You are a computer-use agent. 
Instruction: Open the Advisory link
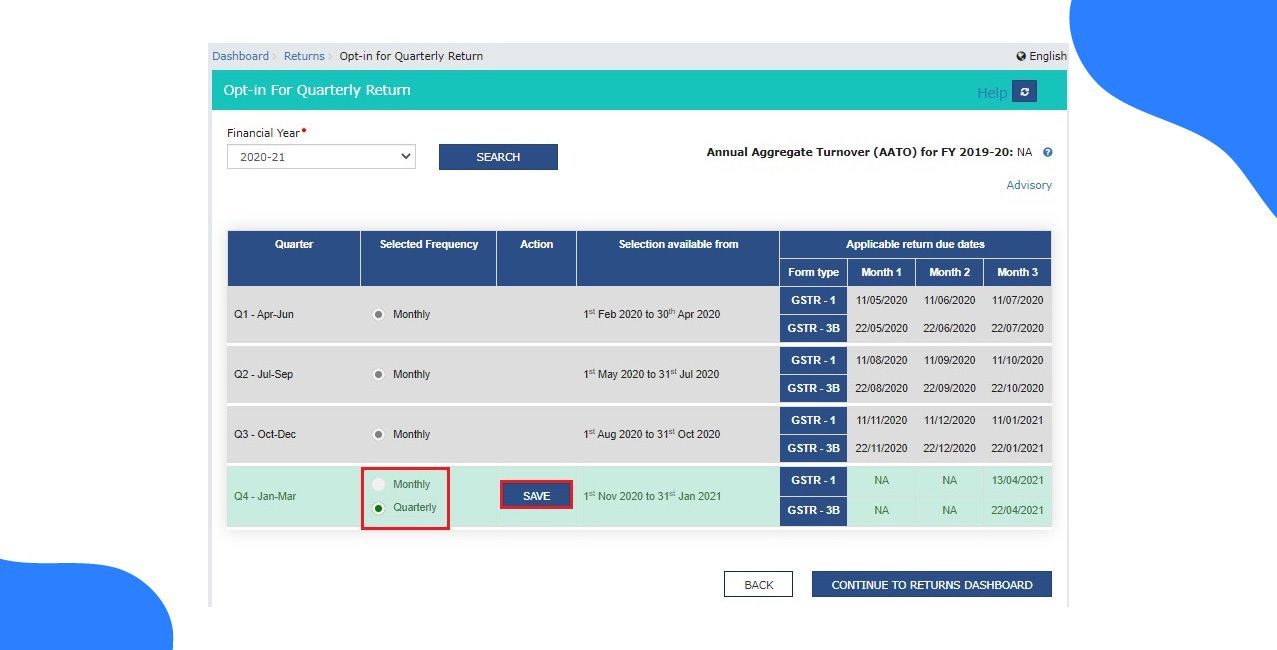[x=1028, y=185]
